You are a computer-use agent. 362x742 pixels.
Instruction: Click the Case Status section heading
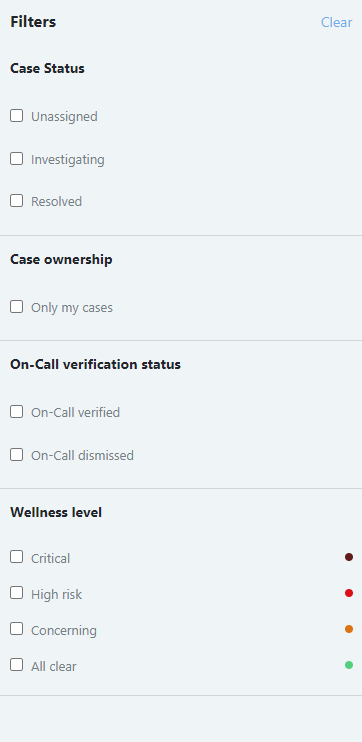pos(47,68)
